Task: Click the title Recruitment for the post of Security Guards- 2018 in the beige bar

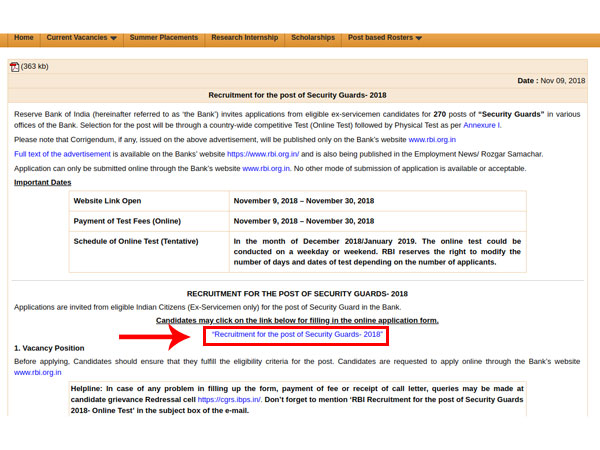Action: (x=297, y=95)
